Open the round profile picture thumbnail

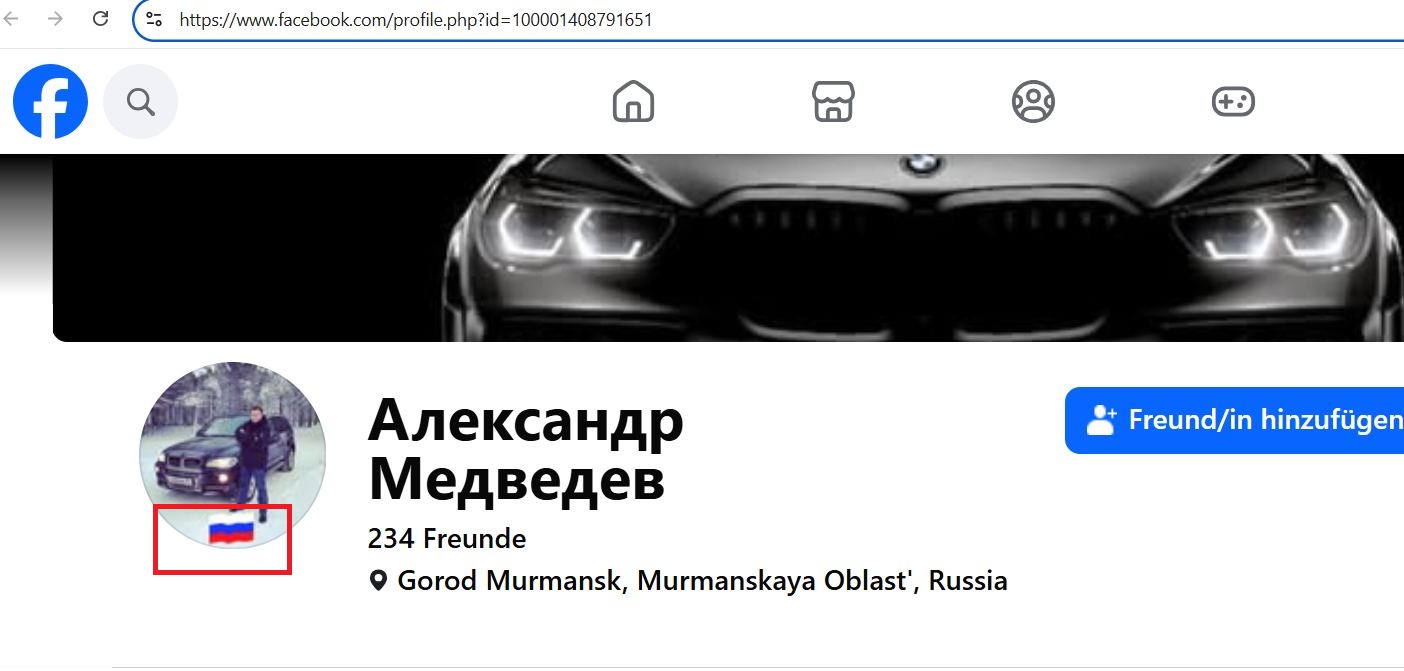[x=232, y=455]
